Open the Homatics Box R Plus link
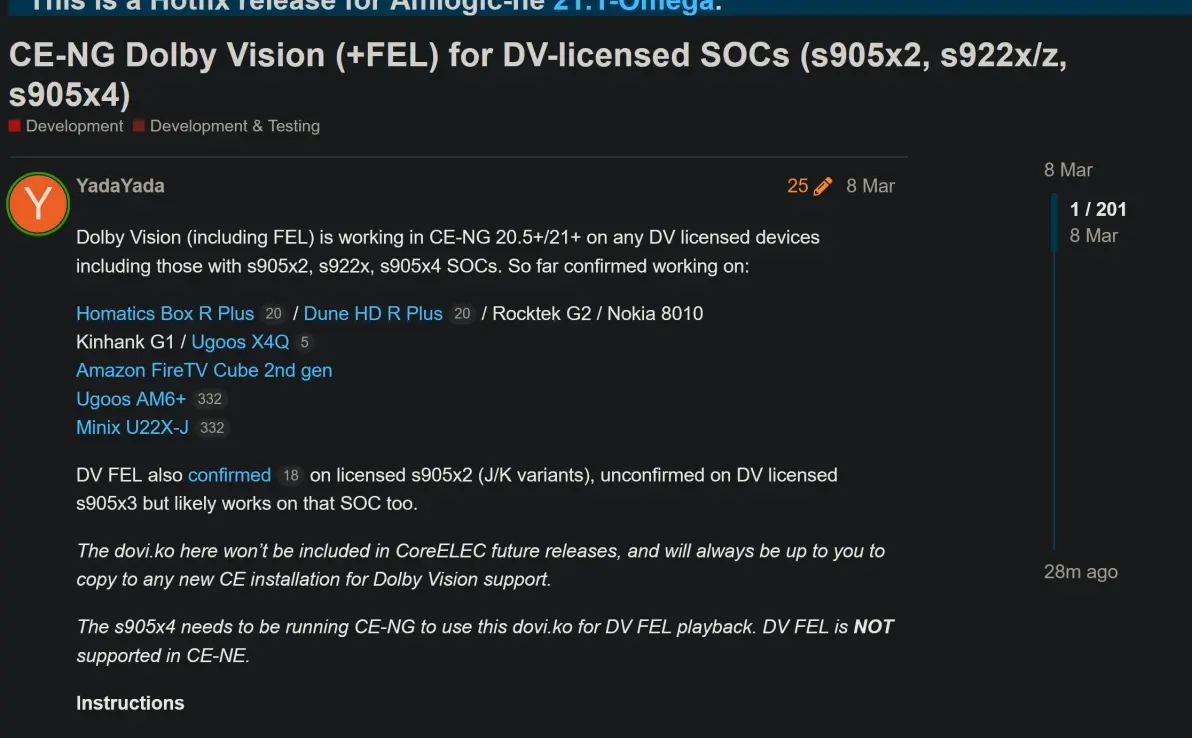Image resolution: width=1192 pixels, height=738 pixels. pyautogui.click(x=165, y=313)
